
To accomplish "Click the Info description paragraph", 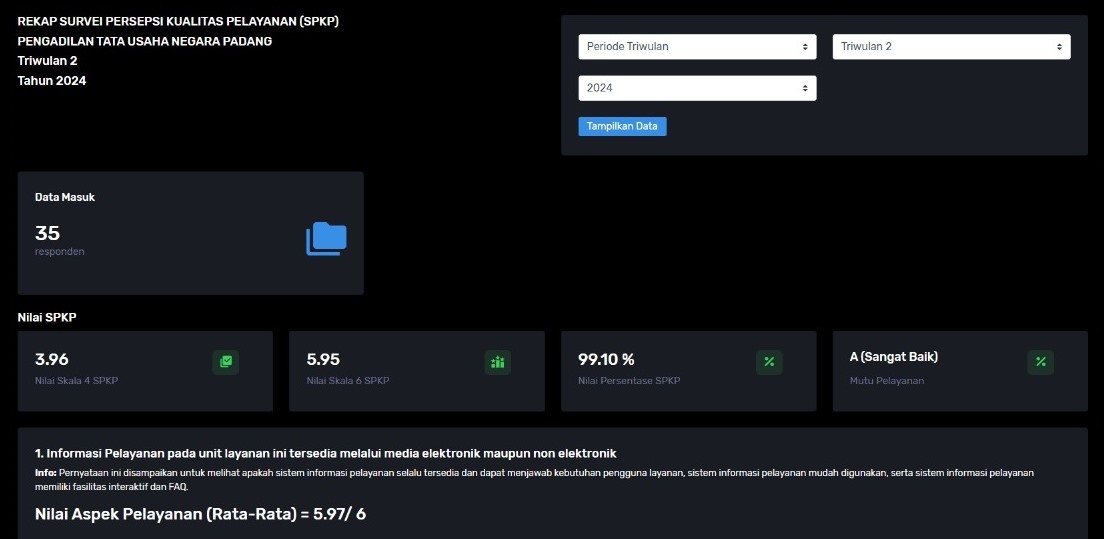I will [534, 479].
